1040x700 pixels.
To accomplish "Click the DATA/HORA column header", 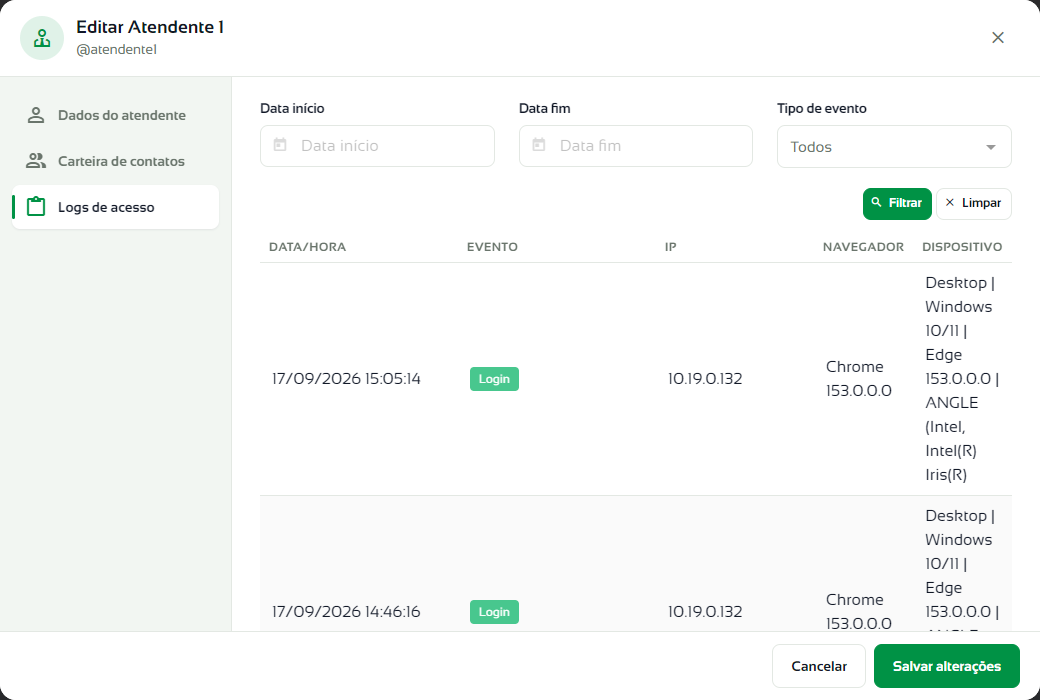I will click(307, 247).
